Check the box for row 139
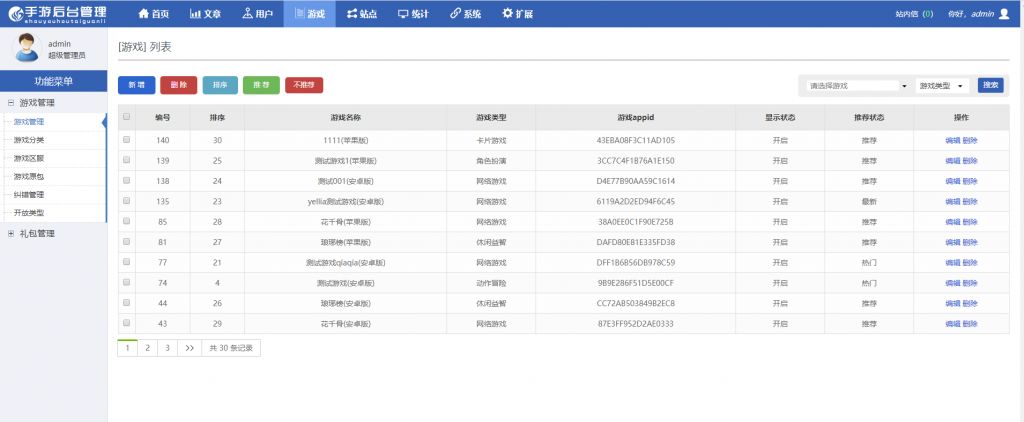The height and width of the screenshot is (422, 1024). click(127, 159)
